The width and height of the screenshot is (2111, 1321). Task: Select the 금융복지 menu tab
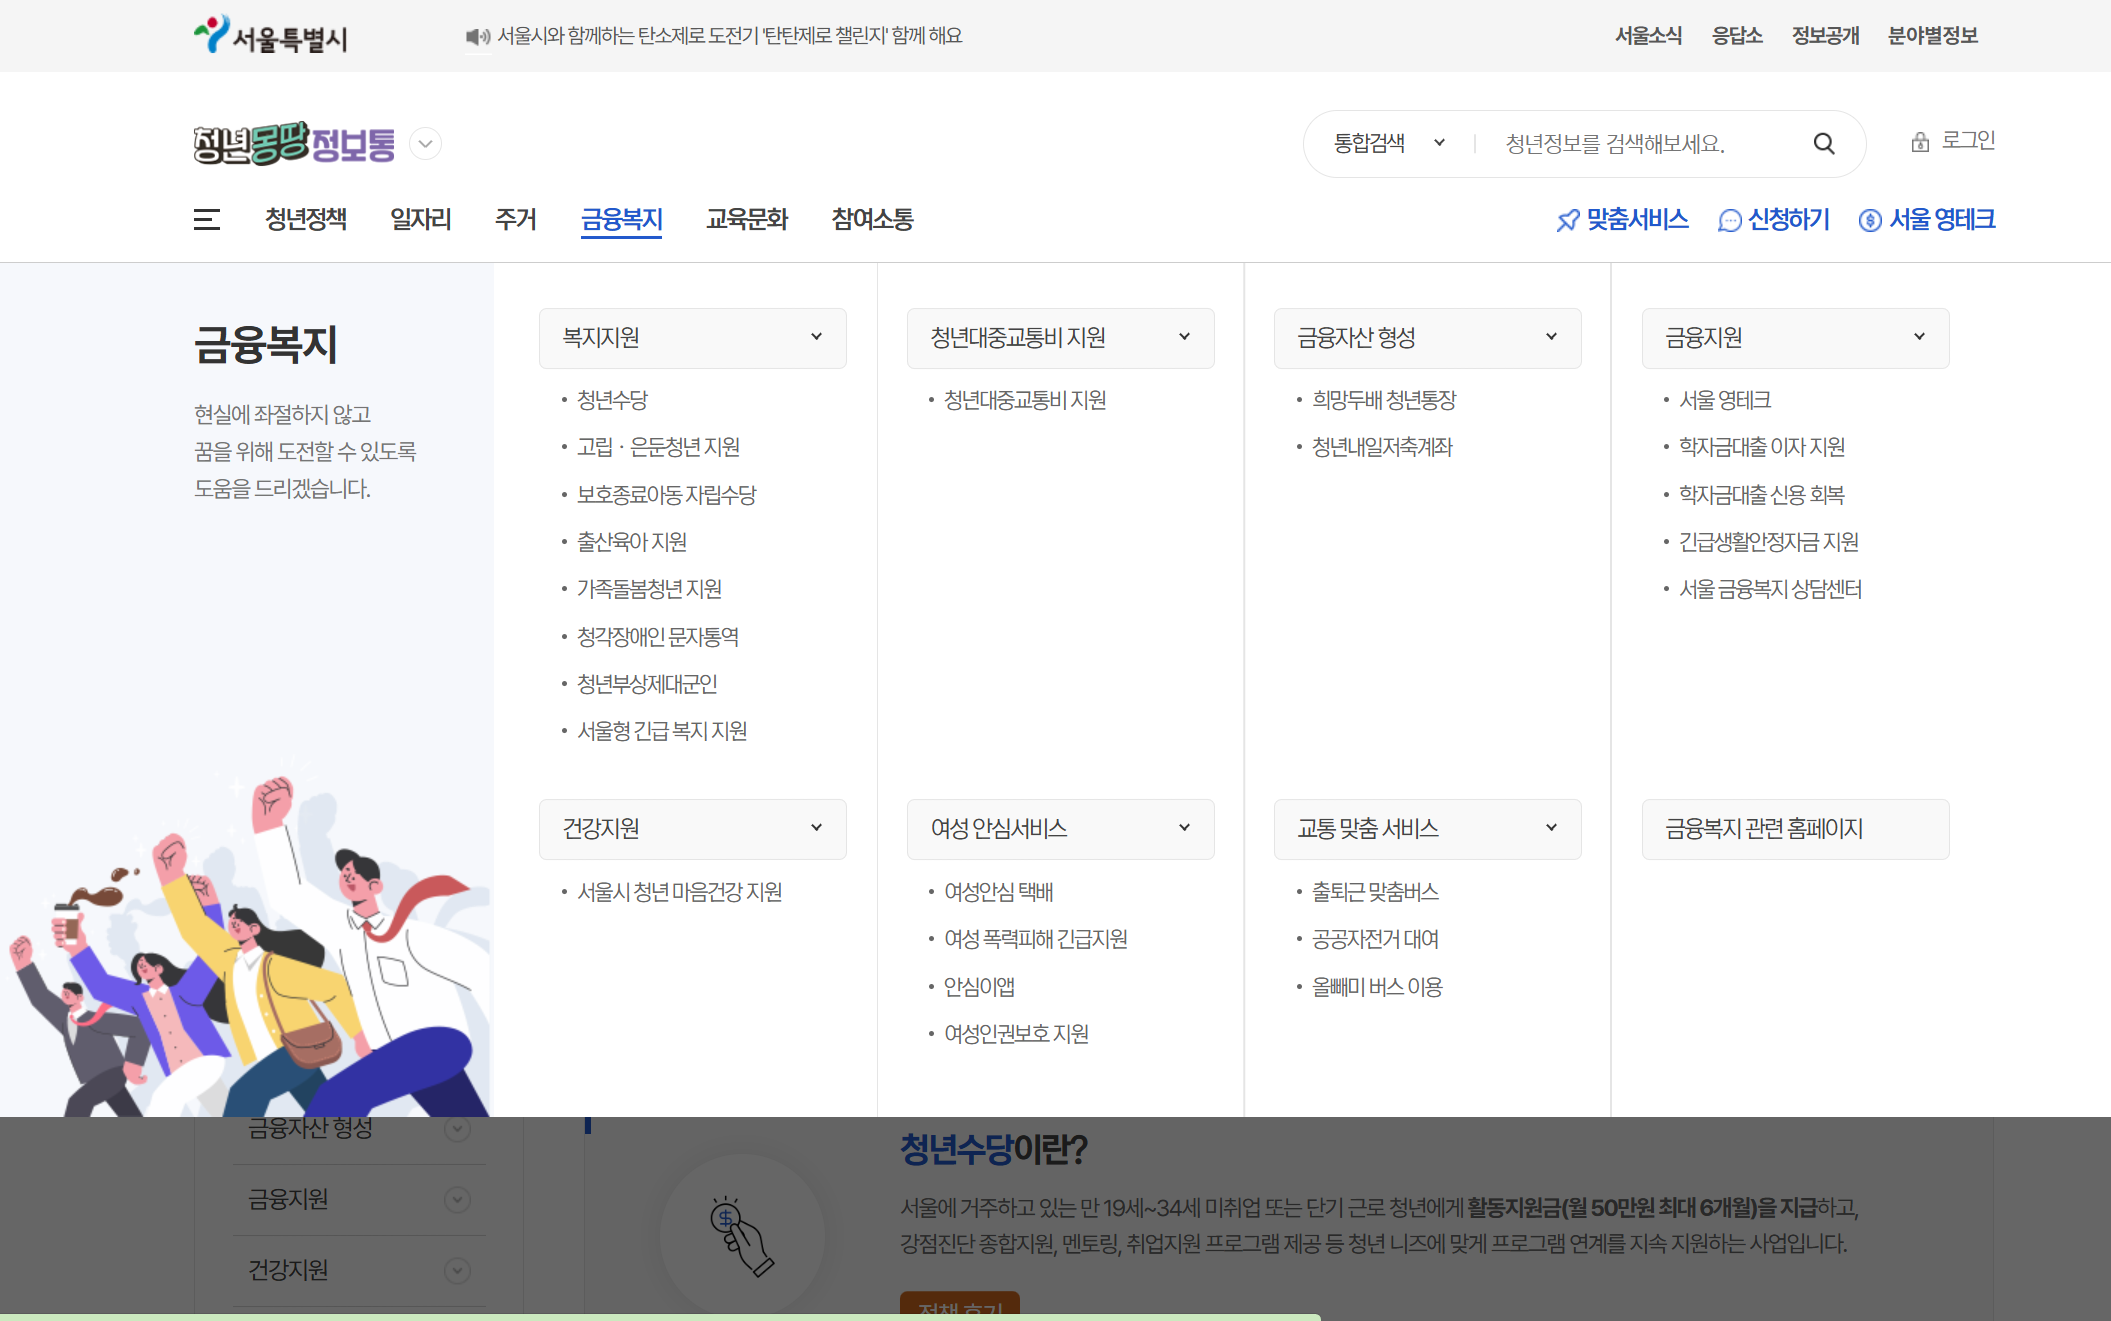(621, 219)
